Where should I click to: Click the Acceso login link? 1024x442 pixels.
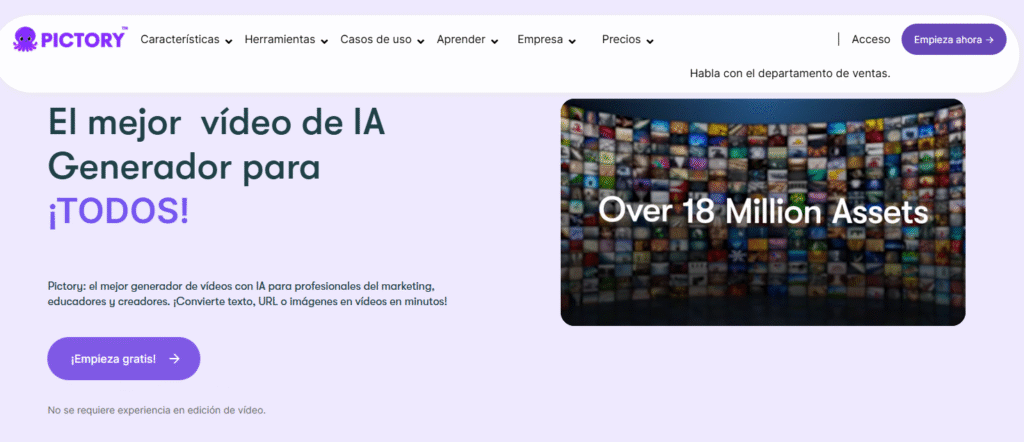coord(870,40)
